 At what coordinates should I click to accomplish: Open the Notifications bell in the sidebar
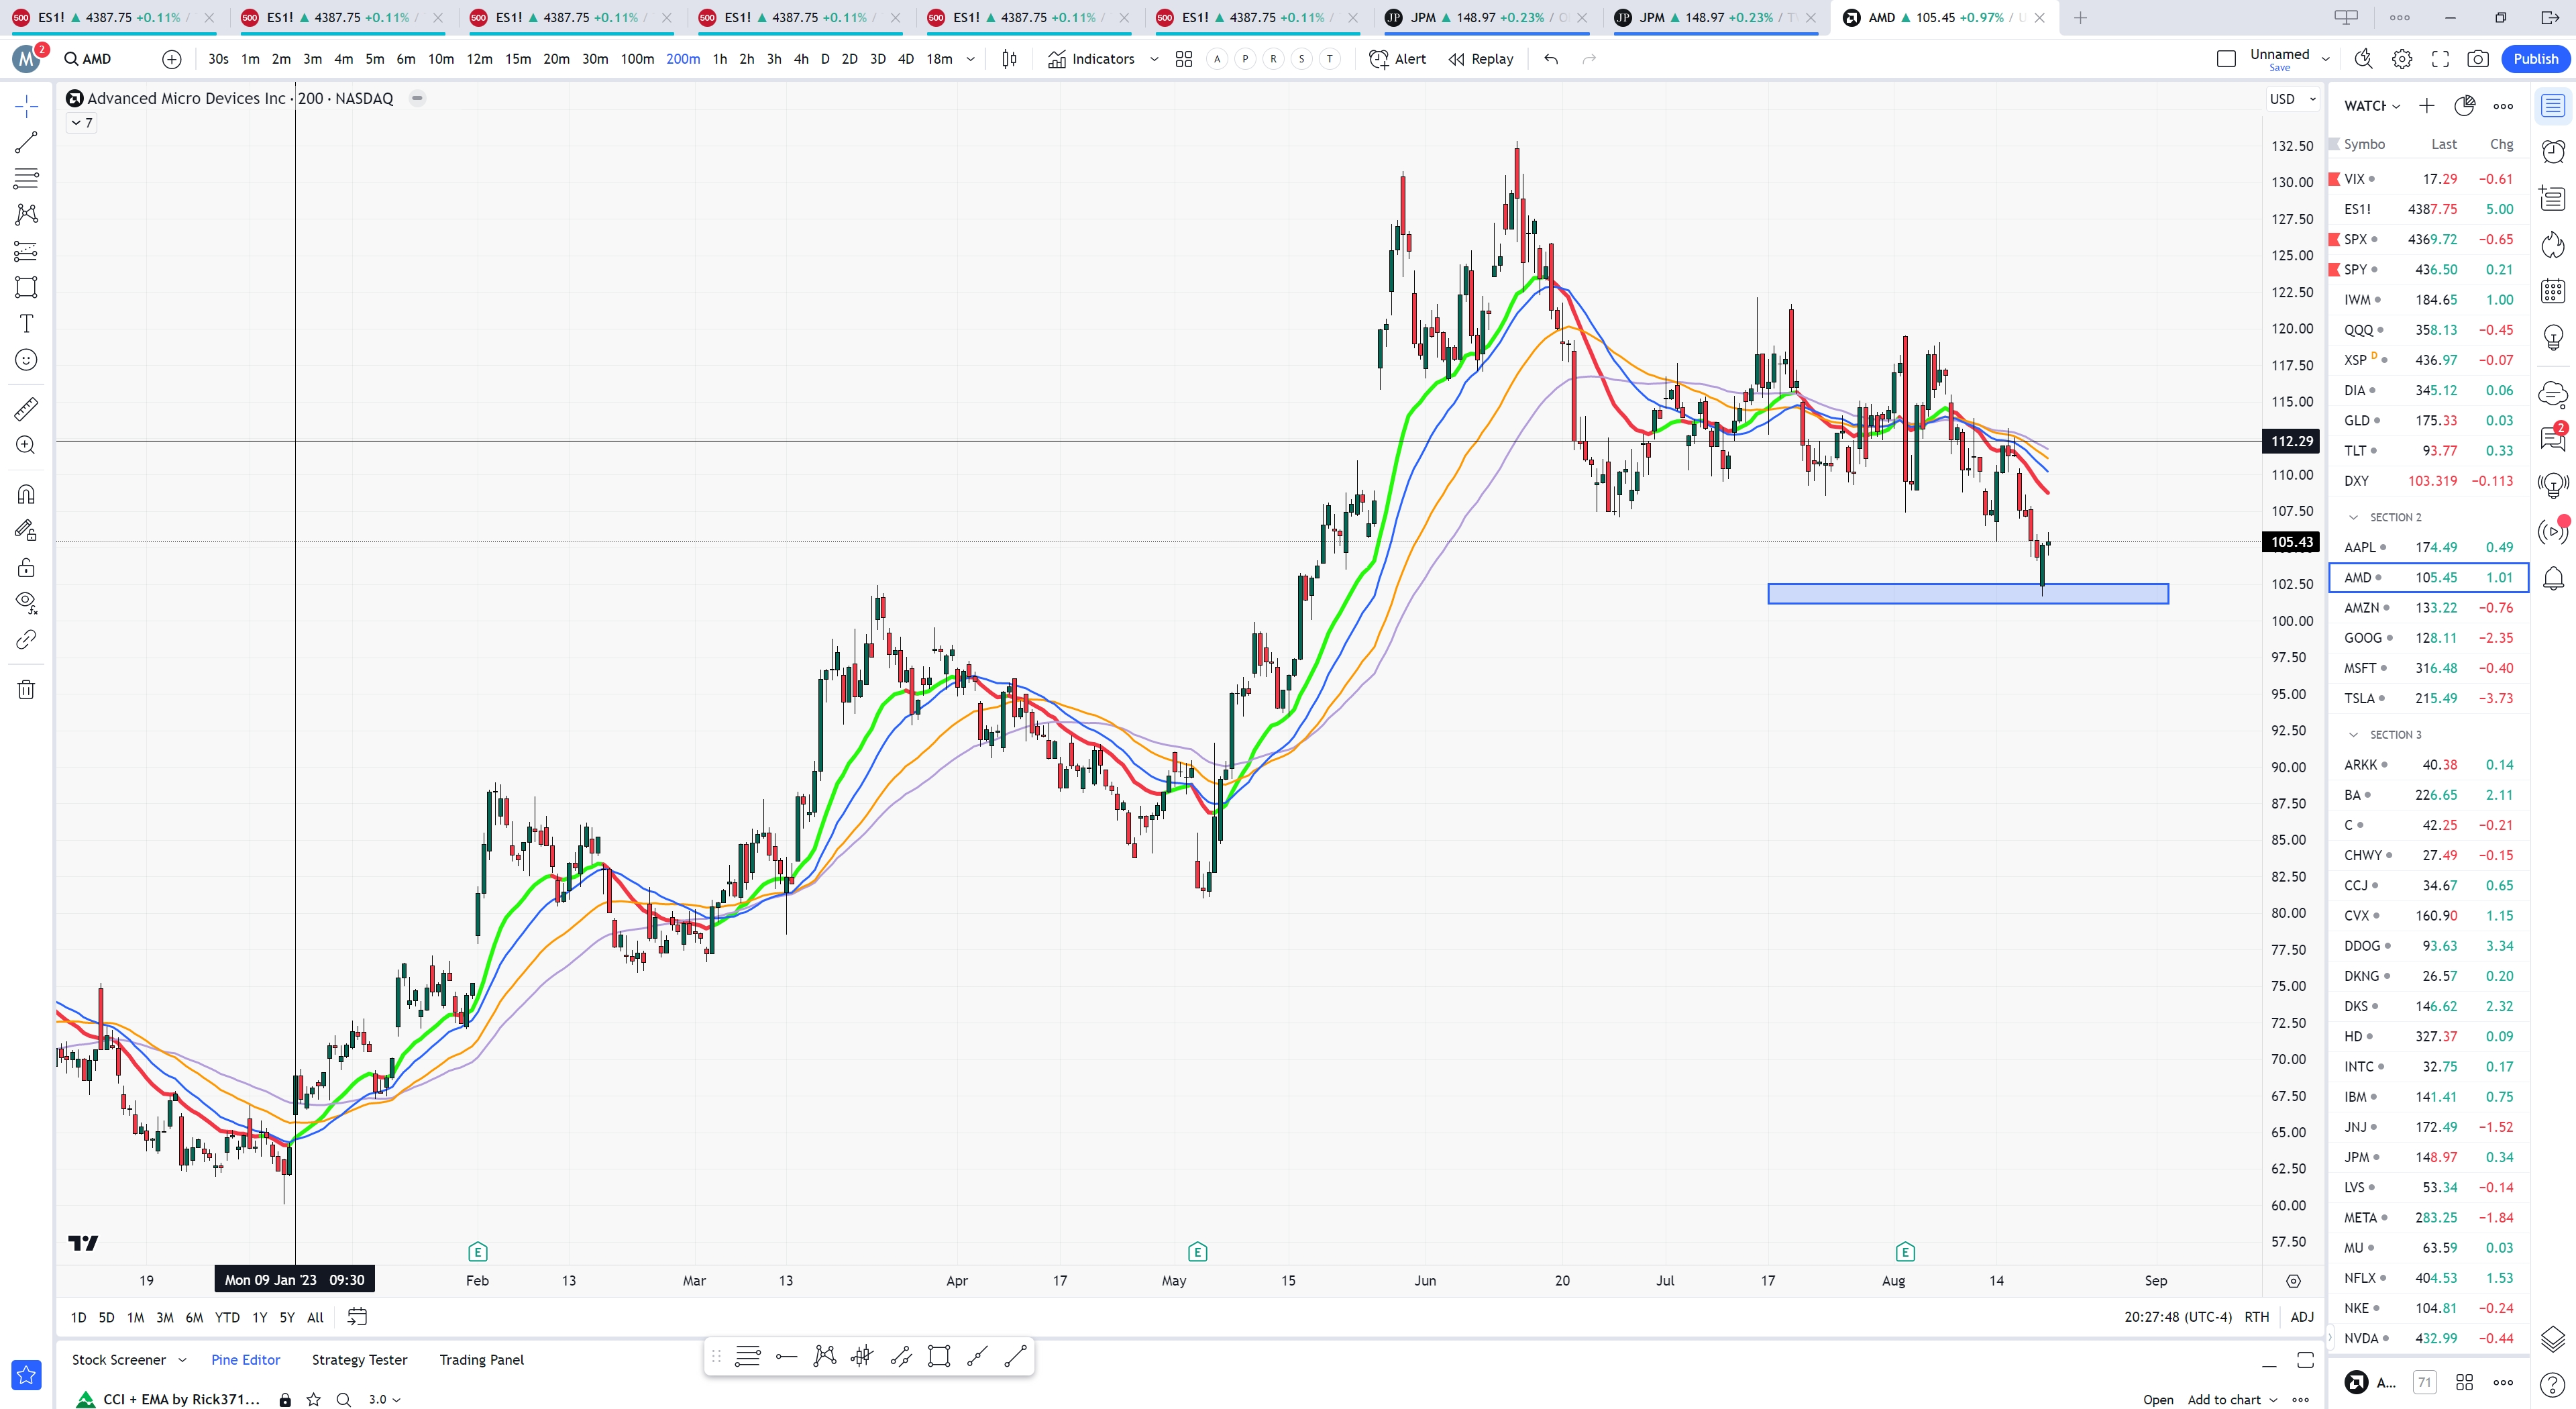click(2553, 578)
